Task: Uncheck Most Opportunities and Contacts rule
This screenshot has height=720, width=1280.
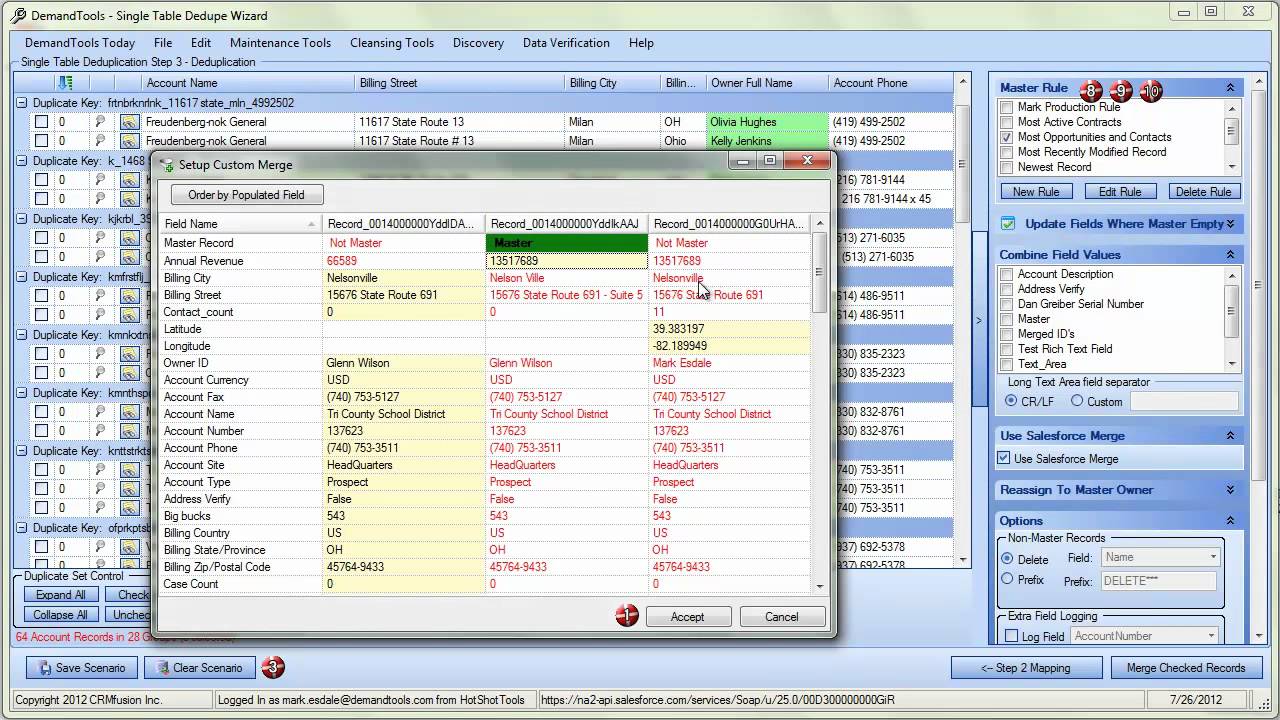Action: [1007, 137]
